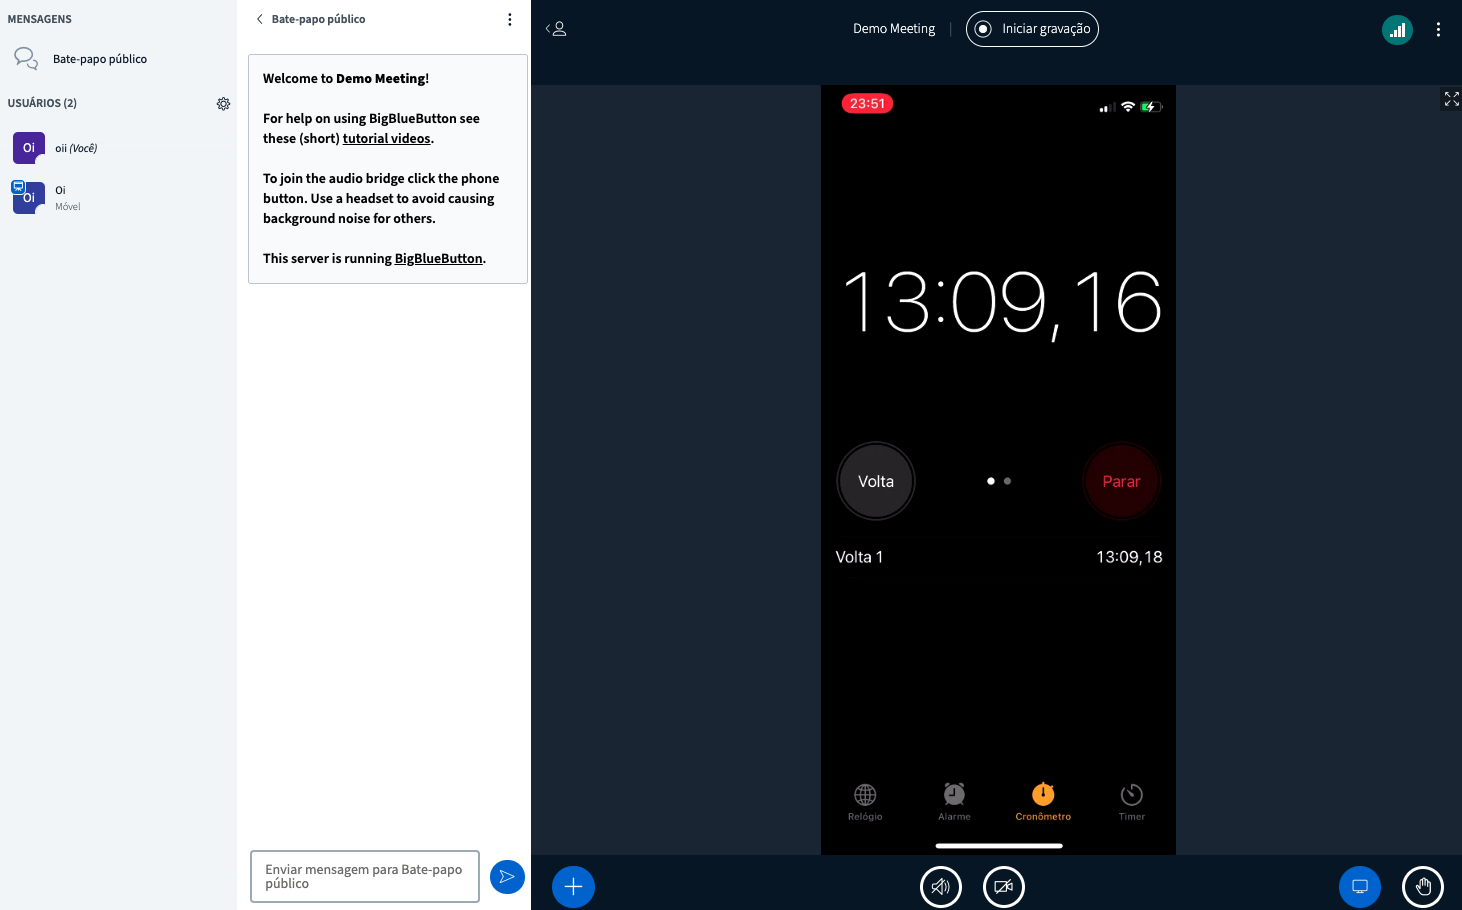Raise your hand
The width and height of the screenshot is (1462, 910).
[1423, 886]
